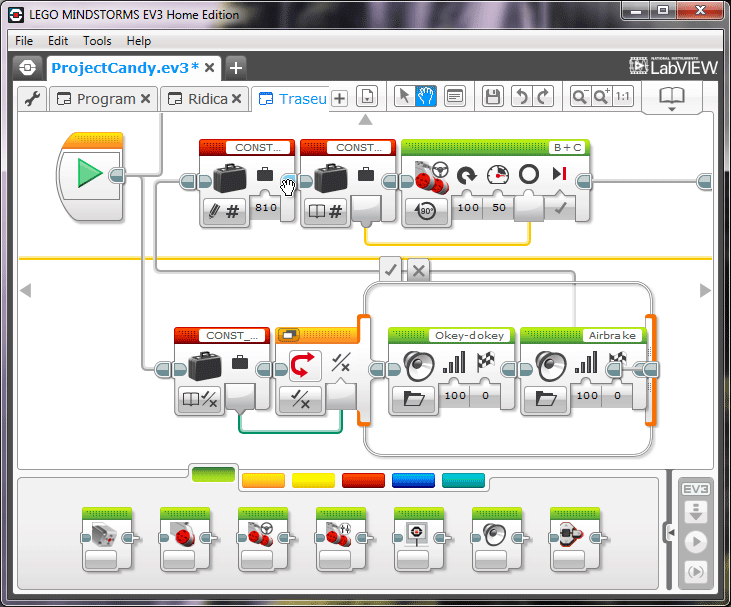Pick the Sound block from palette

pos(497,539)
